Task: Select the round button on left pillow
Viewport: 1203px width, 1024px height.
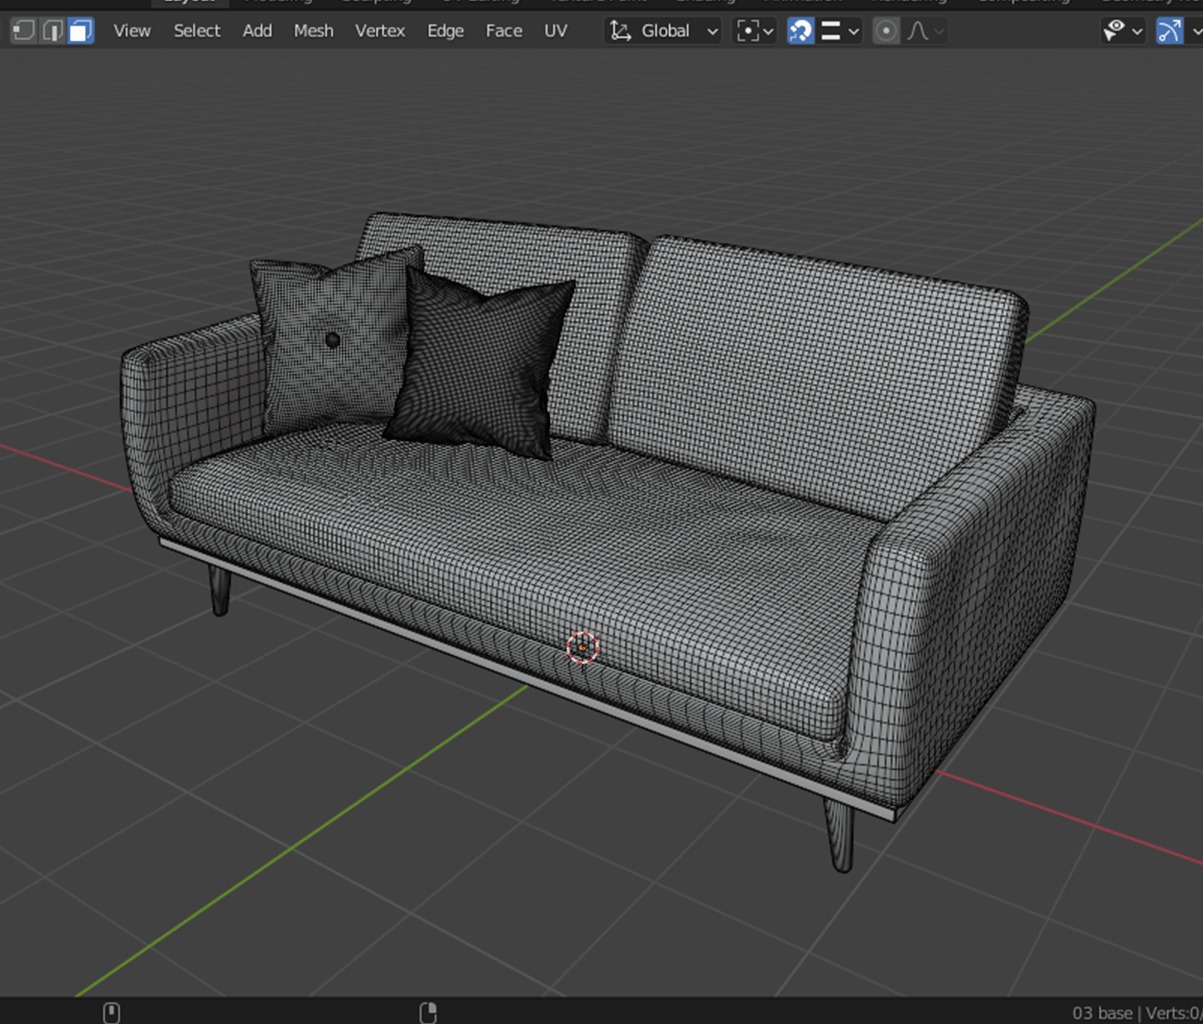Action: (333, 341)
